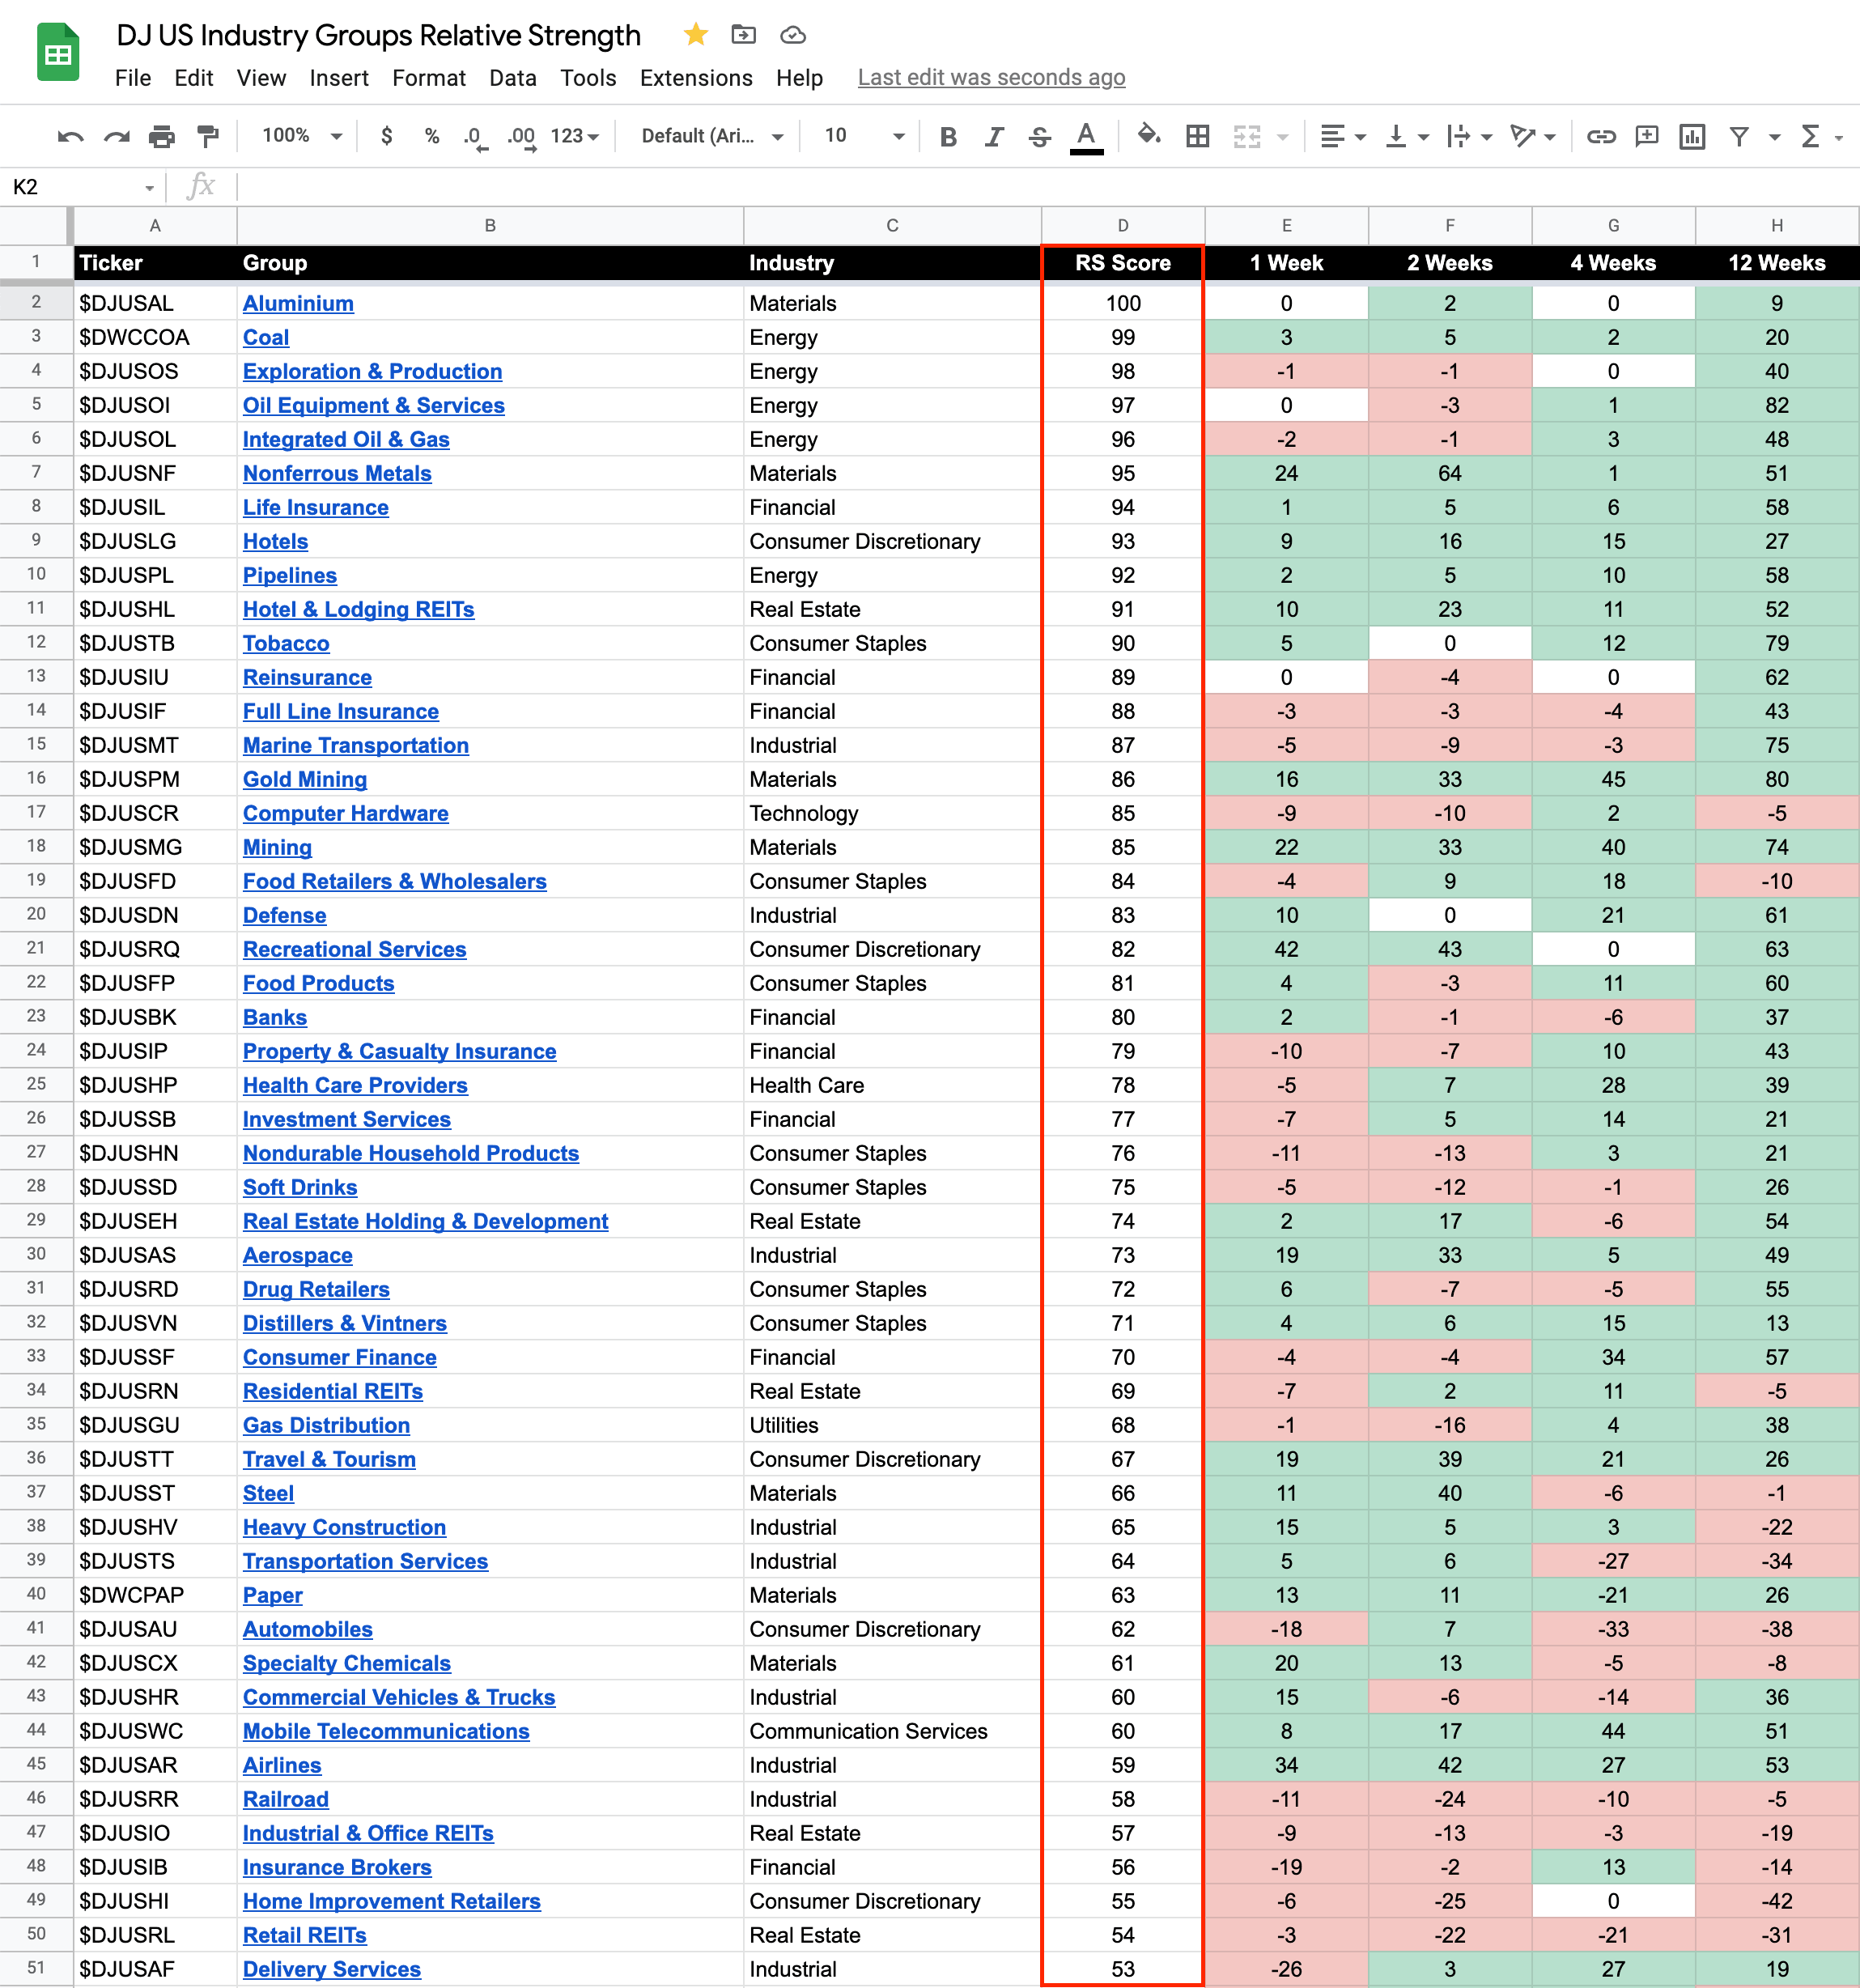
Task: Select the Paint format tool
Action: pyautogui.click(x=208, y=137)
